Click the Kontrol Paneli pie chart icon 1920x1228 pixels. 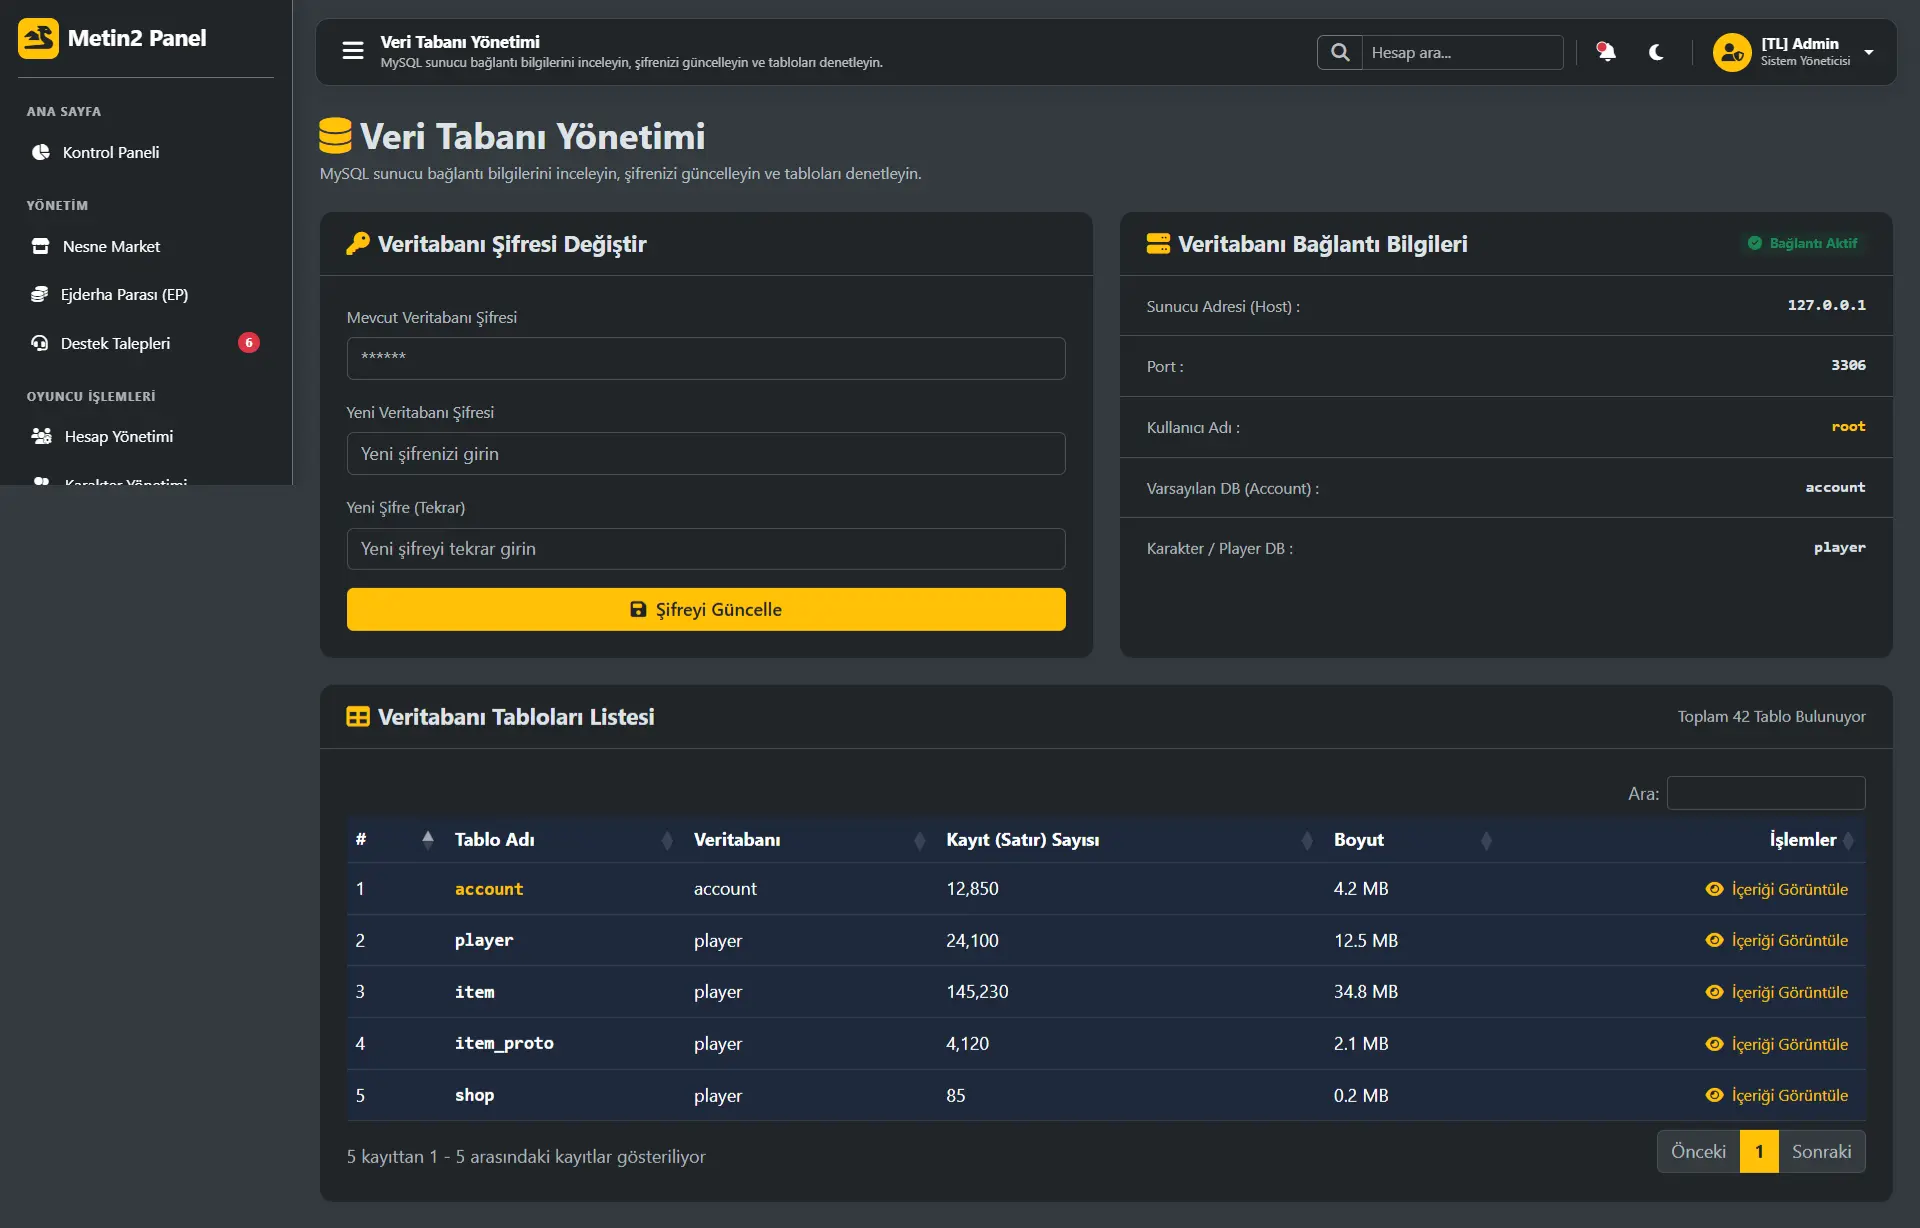click(41, 152)
